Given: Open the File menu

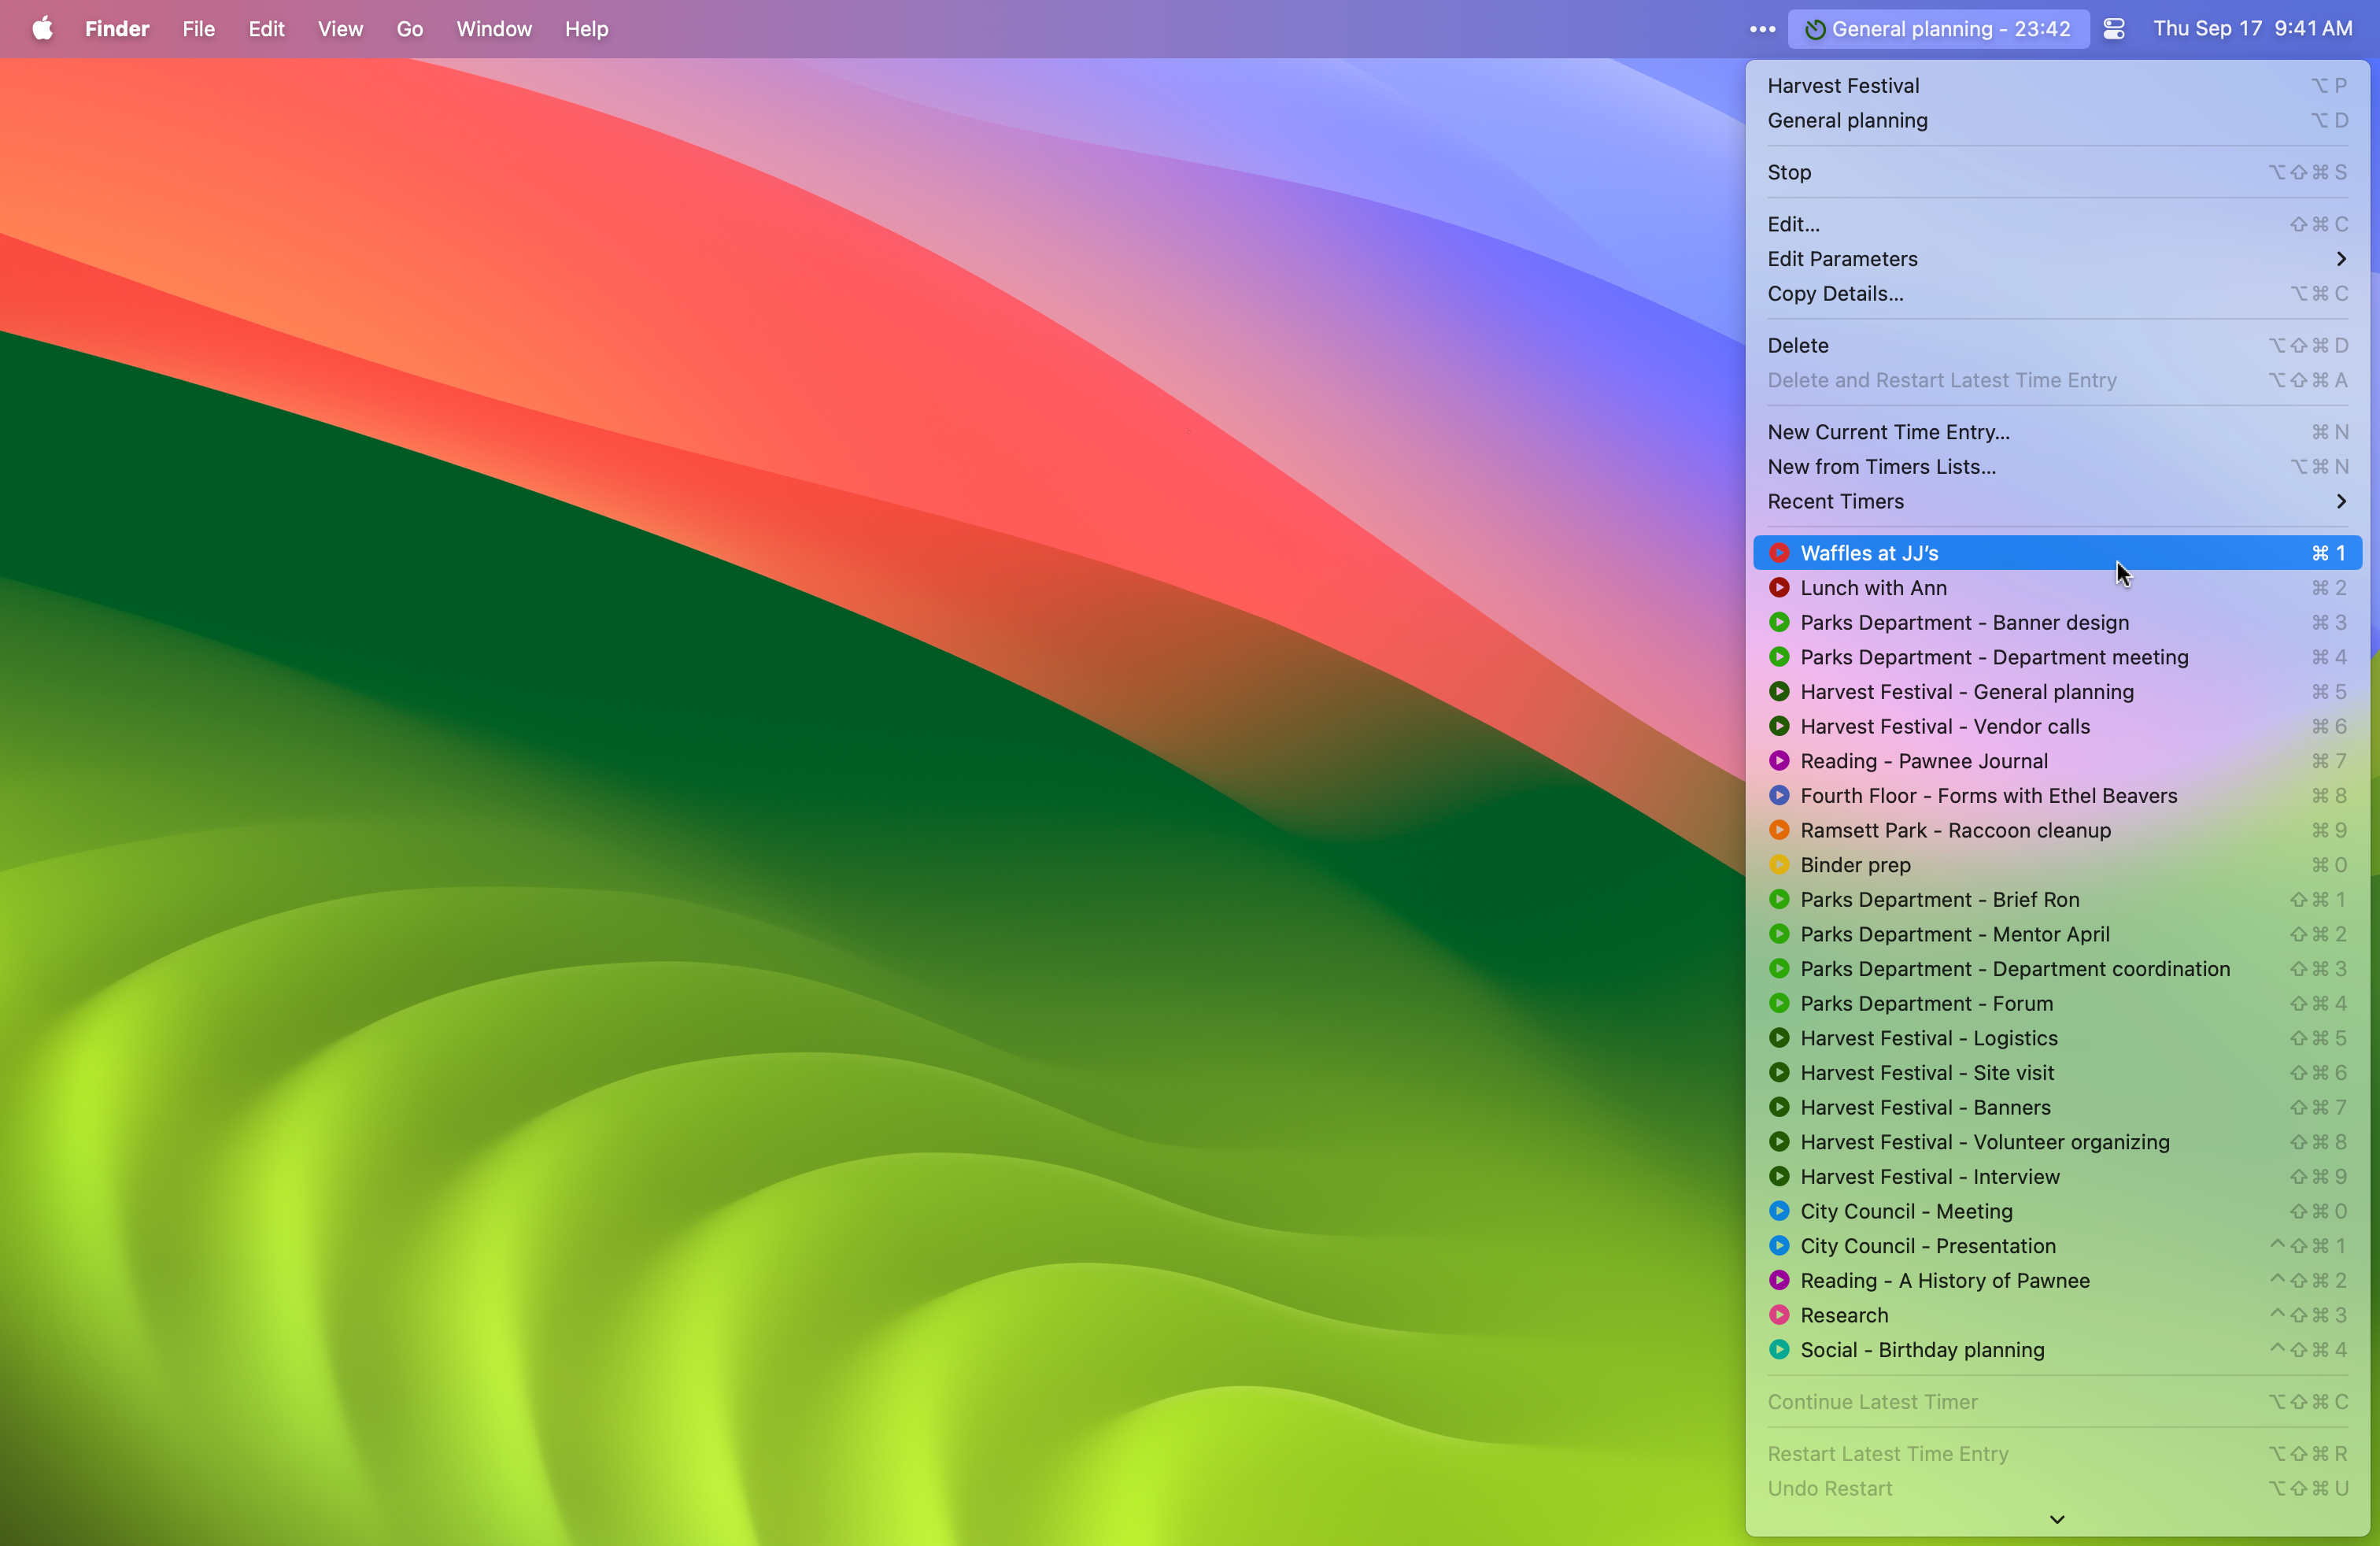Looking at the screenshot, I should pyautogui.click(x=199, y=29).
